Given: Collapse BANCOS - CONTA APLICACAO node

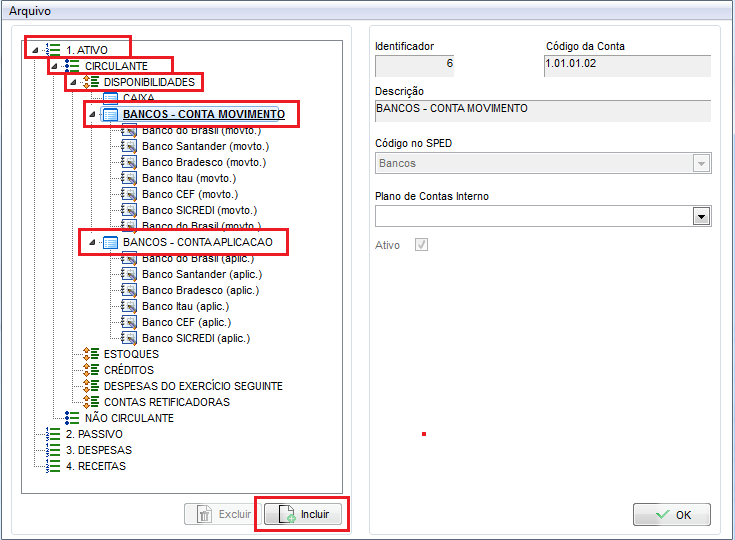Looking at the screenshot, I should [x=92, y=243].
